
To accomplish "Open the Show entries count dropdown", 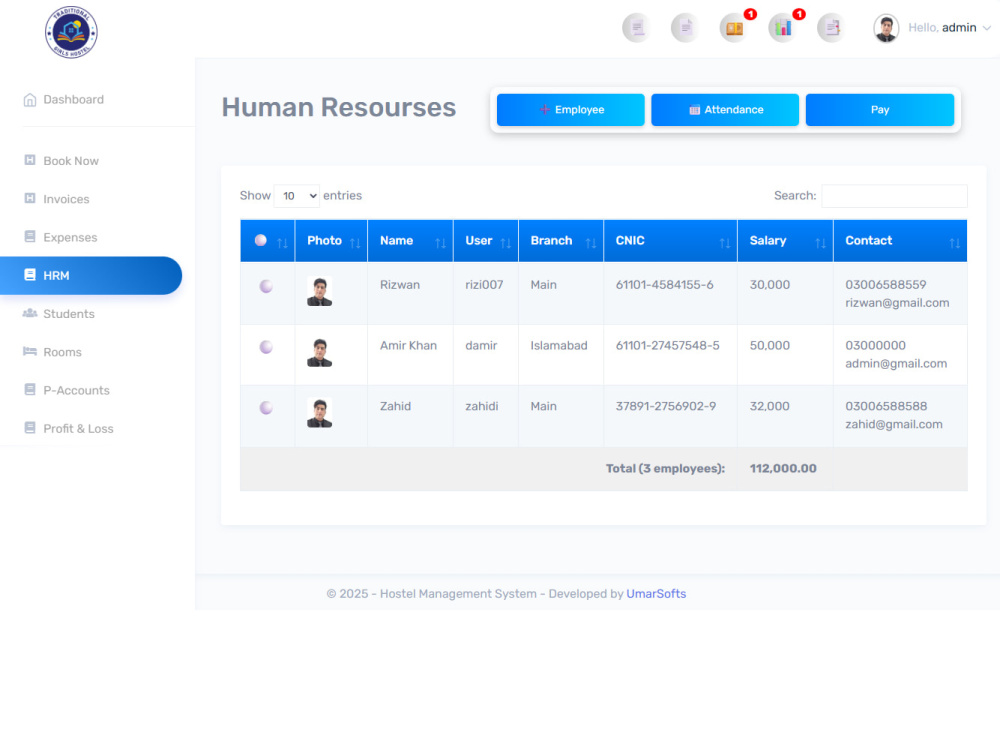I will tap(297, 196).
